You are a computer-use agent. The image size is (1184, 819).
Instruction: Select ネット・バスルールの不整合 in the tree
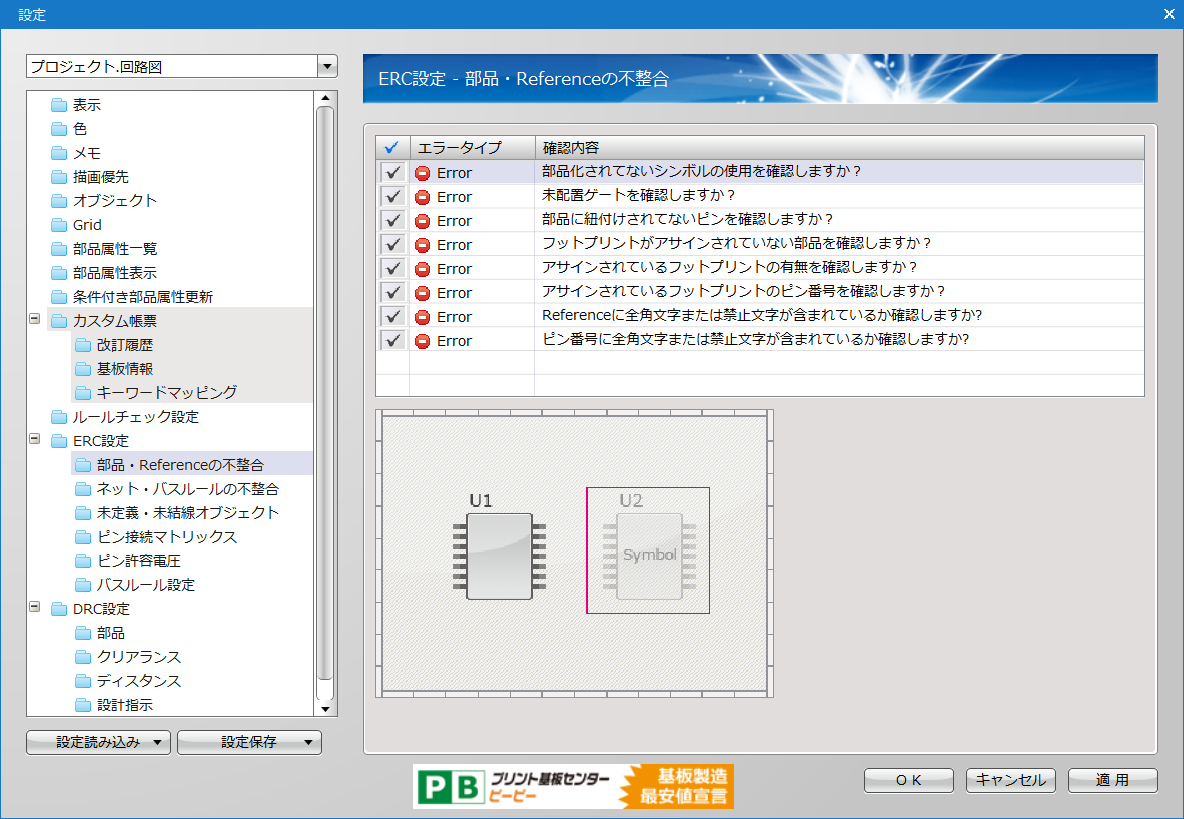(187, 489)
